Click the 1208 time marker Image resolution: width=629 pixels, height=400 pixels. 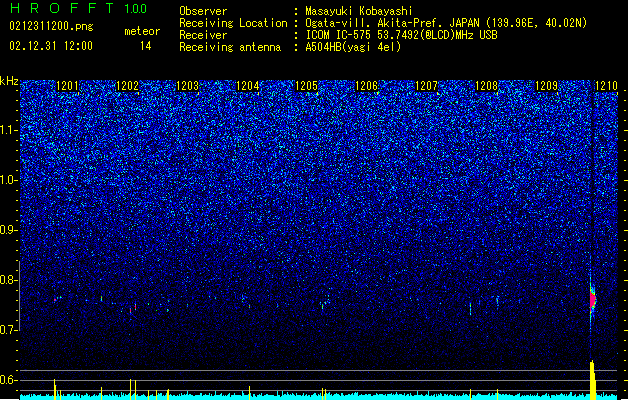pyautogui.click(x=487, y=86)
